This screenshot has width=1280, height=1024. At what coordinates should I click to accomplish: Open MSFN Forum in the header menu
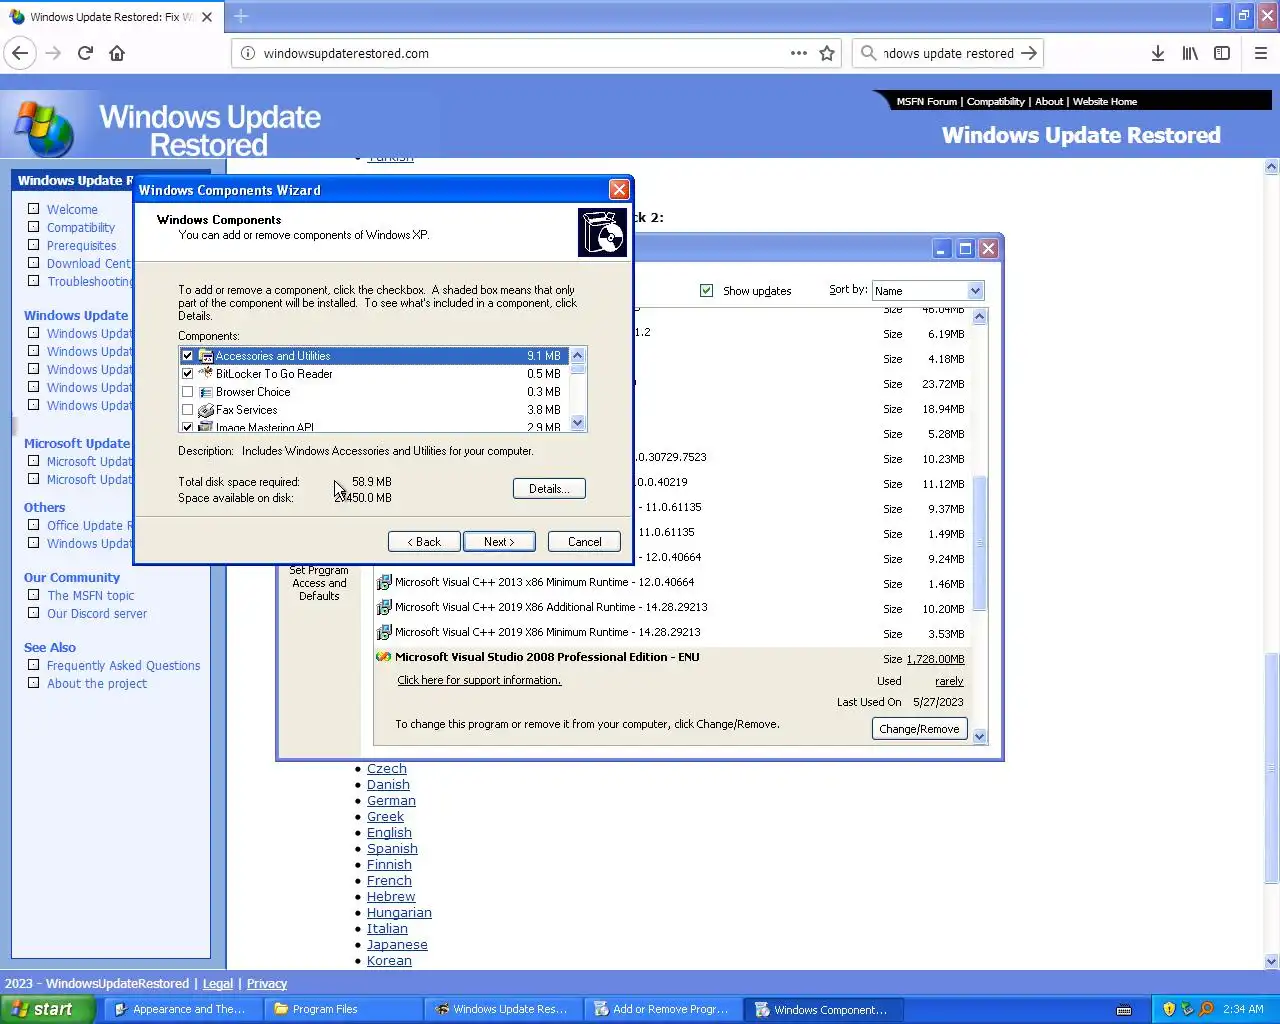click(926, 102)
